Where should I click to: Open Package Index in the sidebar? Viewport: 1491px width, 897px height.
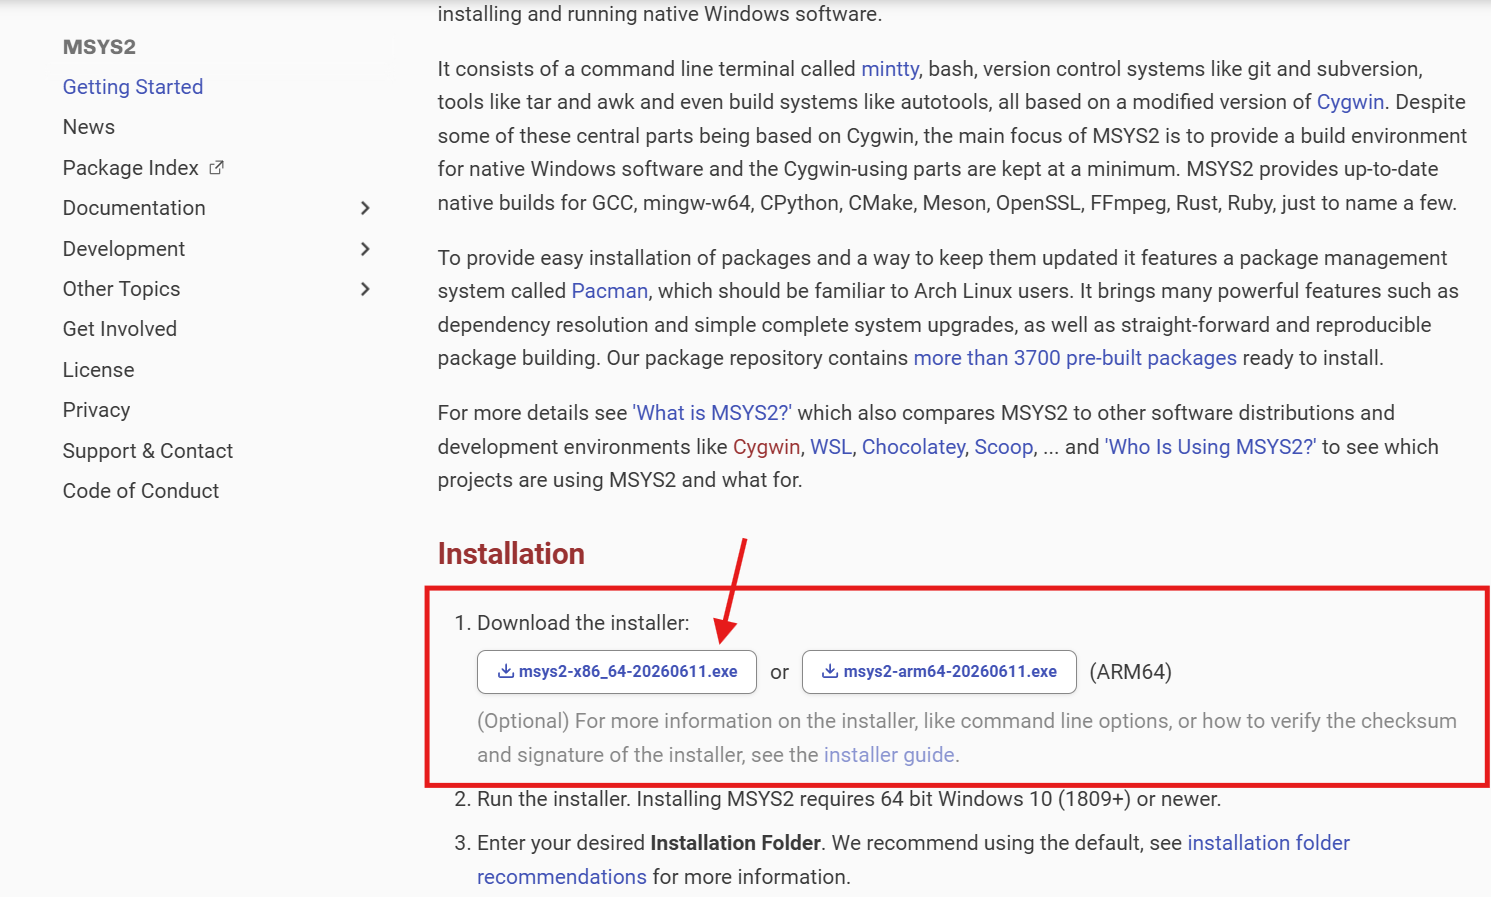pyautogui.click(x=130, y=168)
